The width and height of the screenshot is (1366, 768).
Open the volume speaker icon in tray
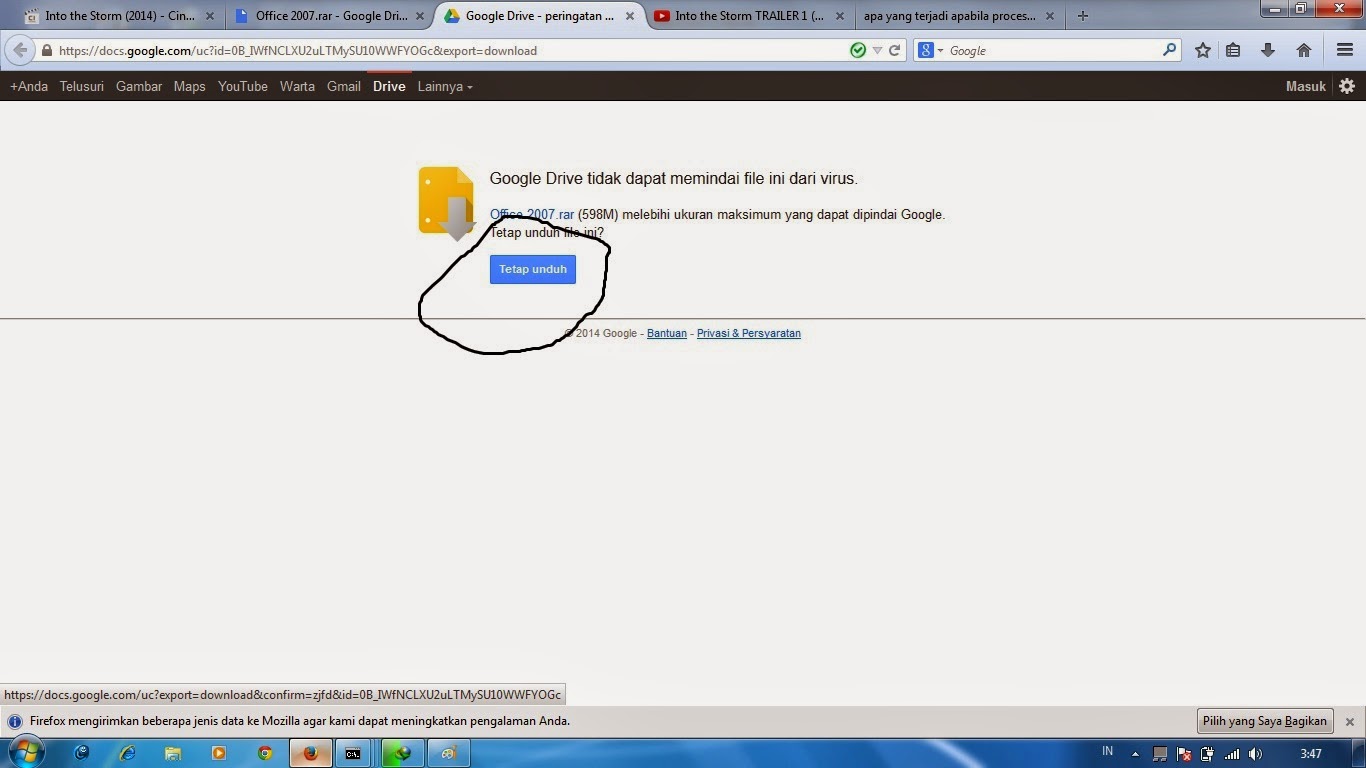tap(1255, 754)
